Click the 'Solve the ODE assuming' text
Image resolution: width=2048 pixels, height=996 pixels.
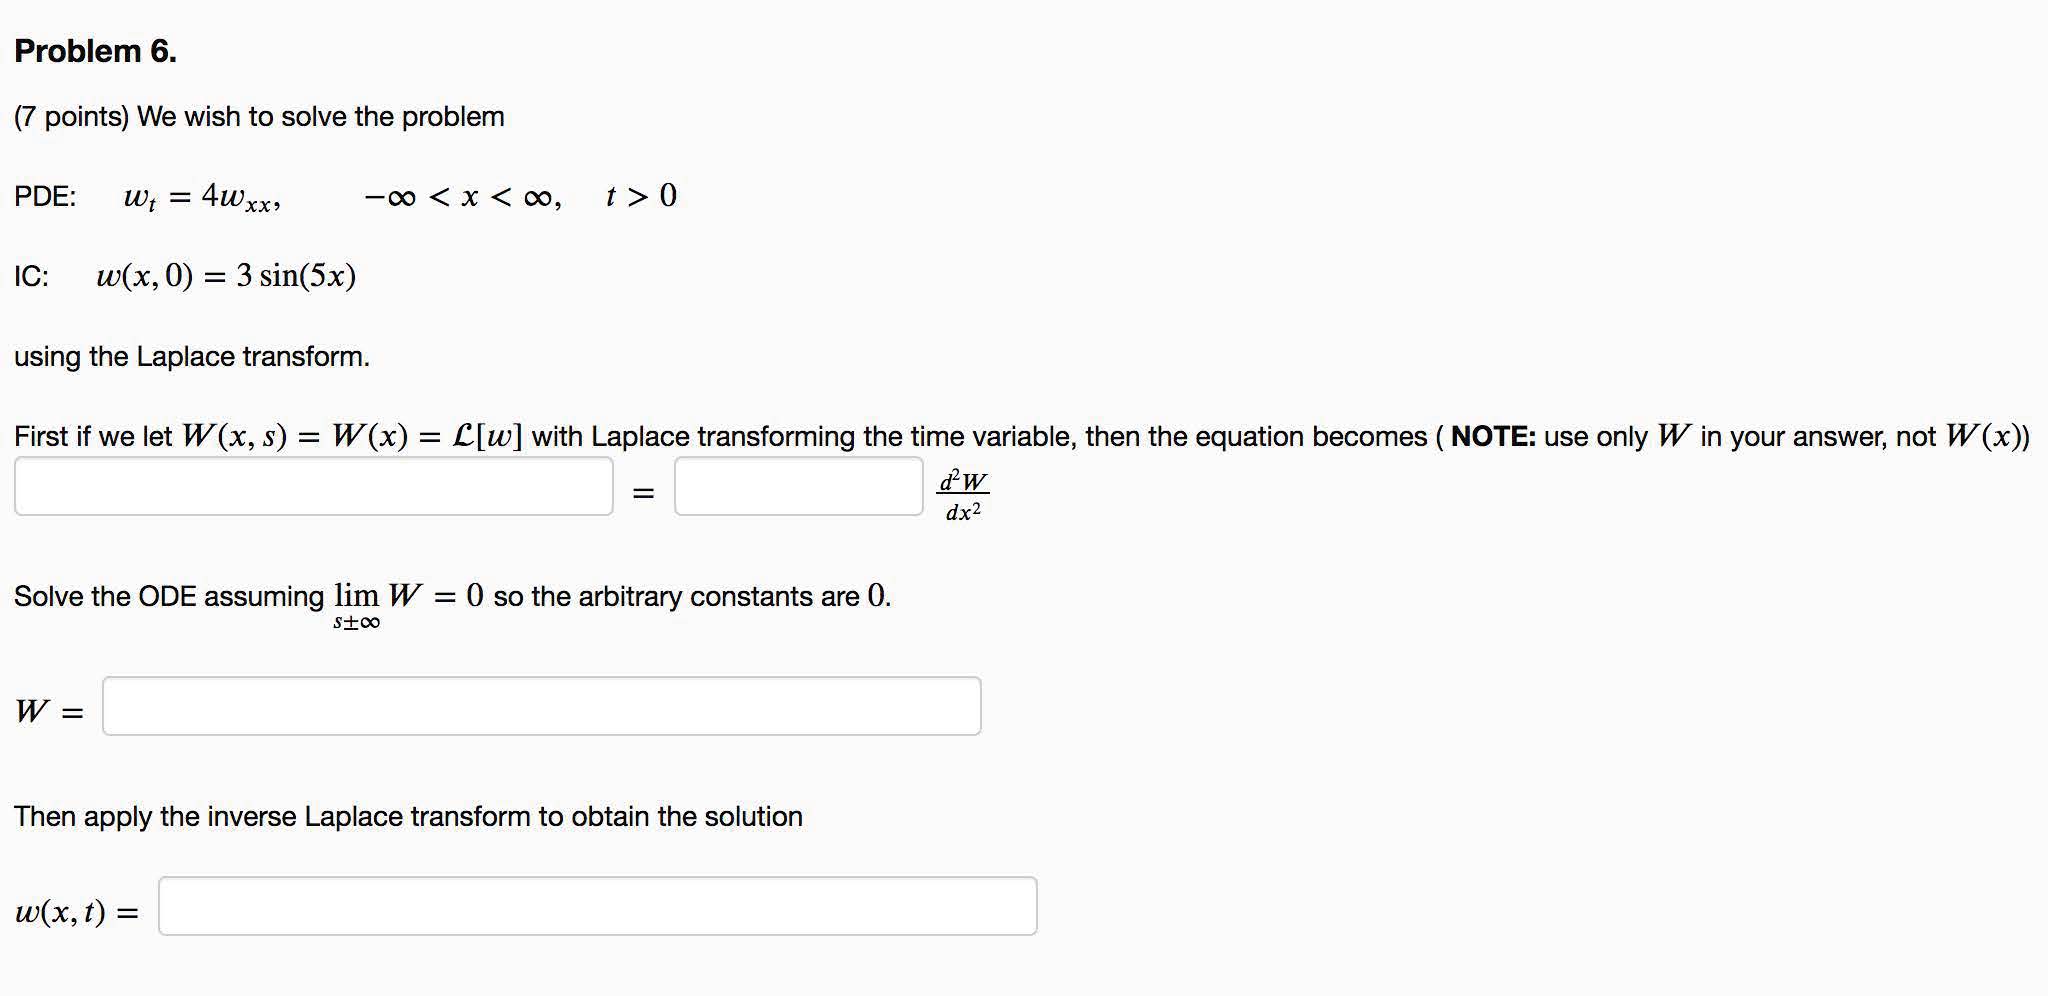click(x=169, y=597)
